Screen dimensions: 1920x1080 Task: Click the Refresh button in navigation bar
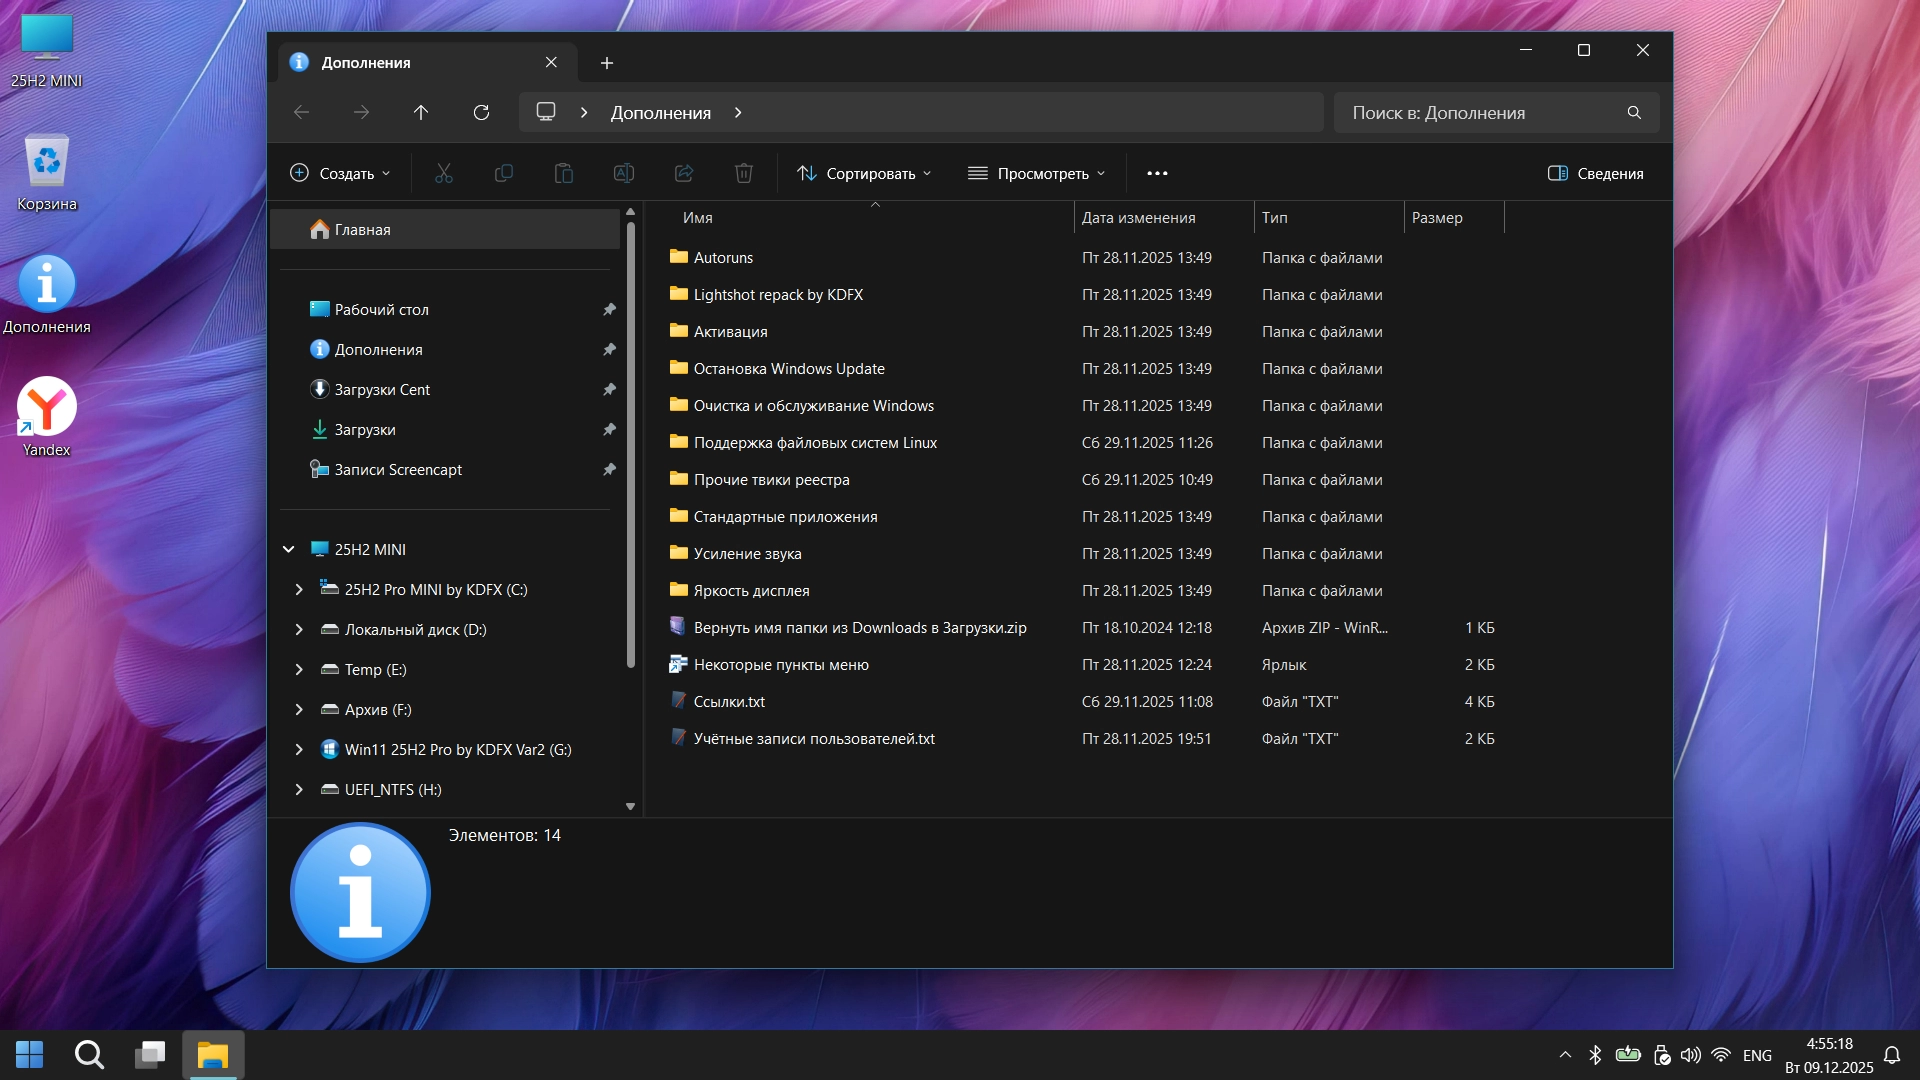tap(481, 112)
